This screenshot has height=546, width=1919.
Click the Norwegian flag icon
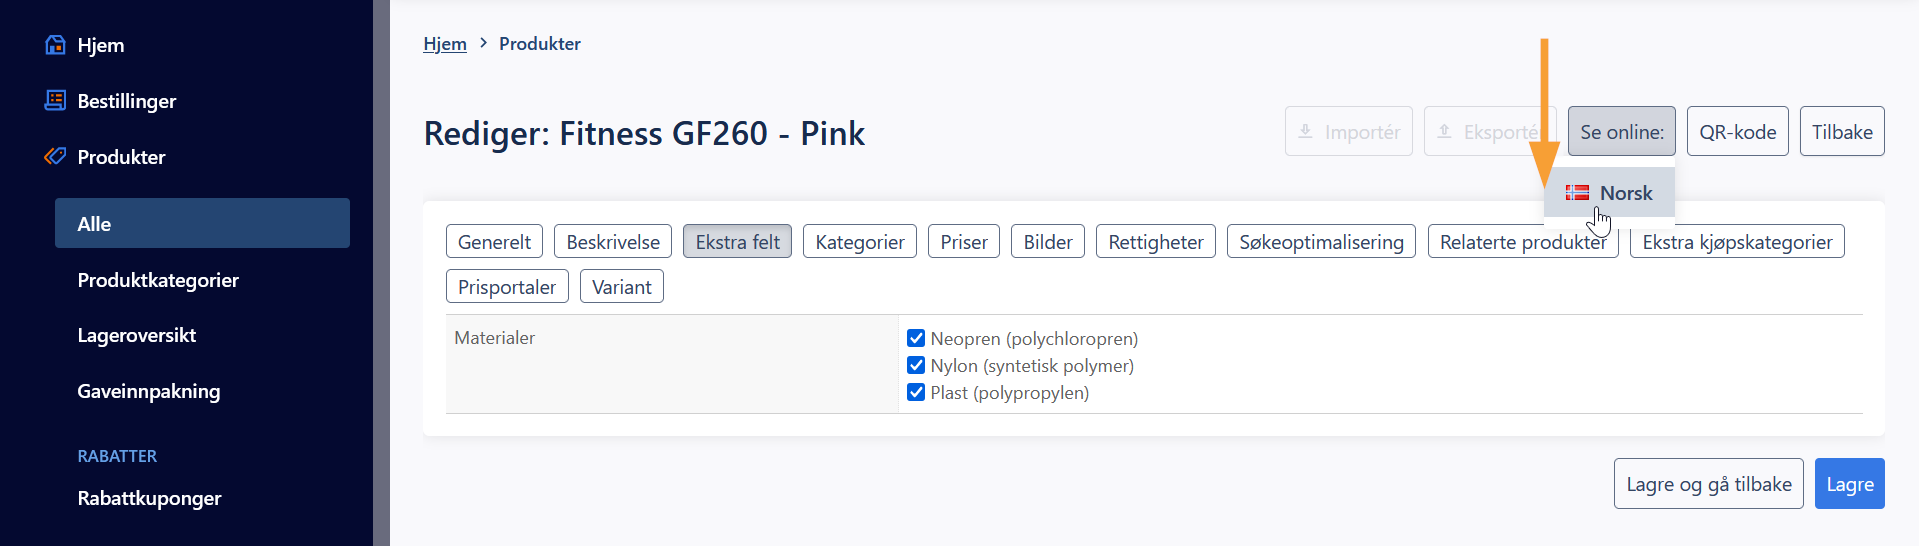pyautogui.click(x=1577, y=193)
